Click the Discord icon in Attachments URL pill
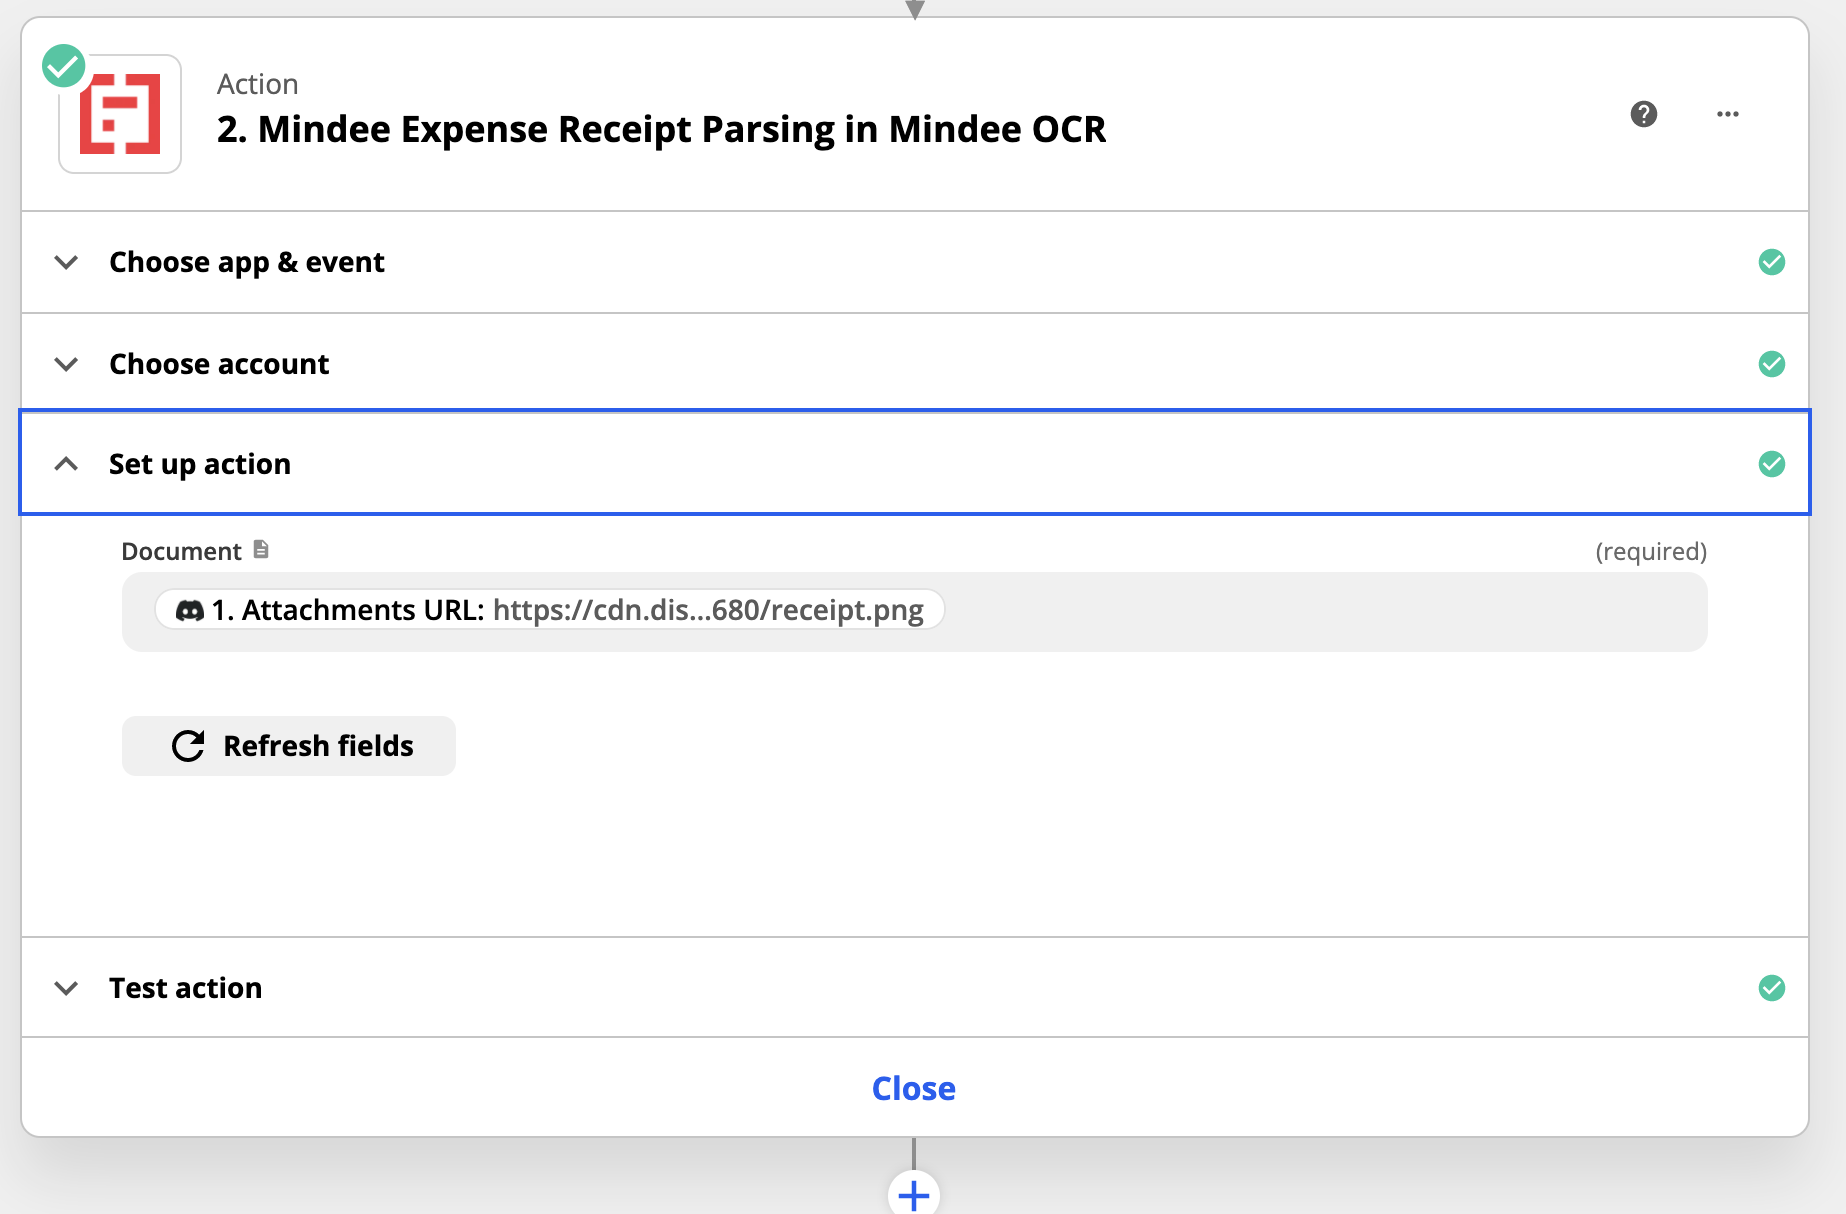Viewport: 1846px width, 1214px height. tap(189, 610)
